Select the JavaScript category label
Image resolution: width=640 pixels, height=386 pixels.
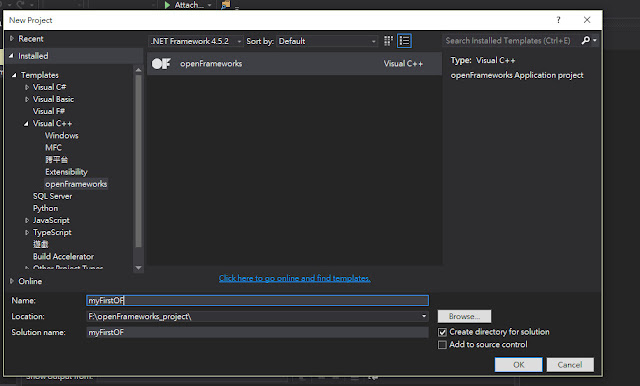[51, 220]
